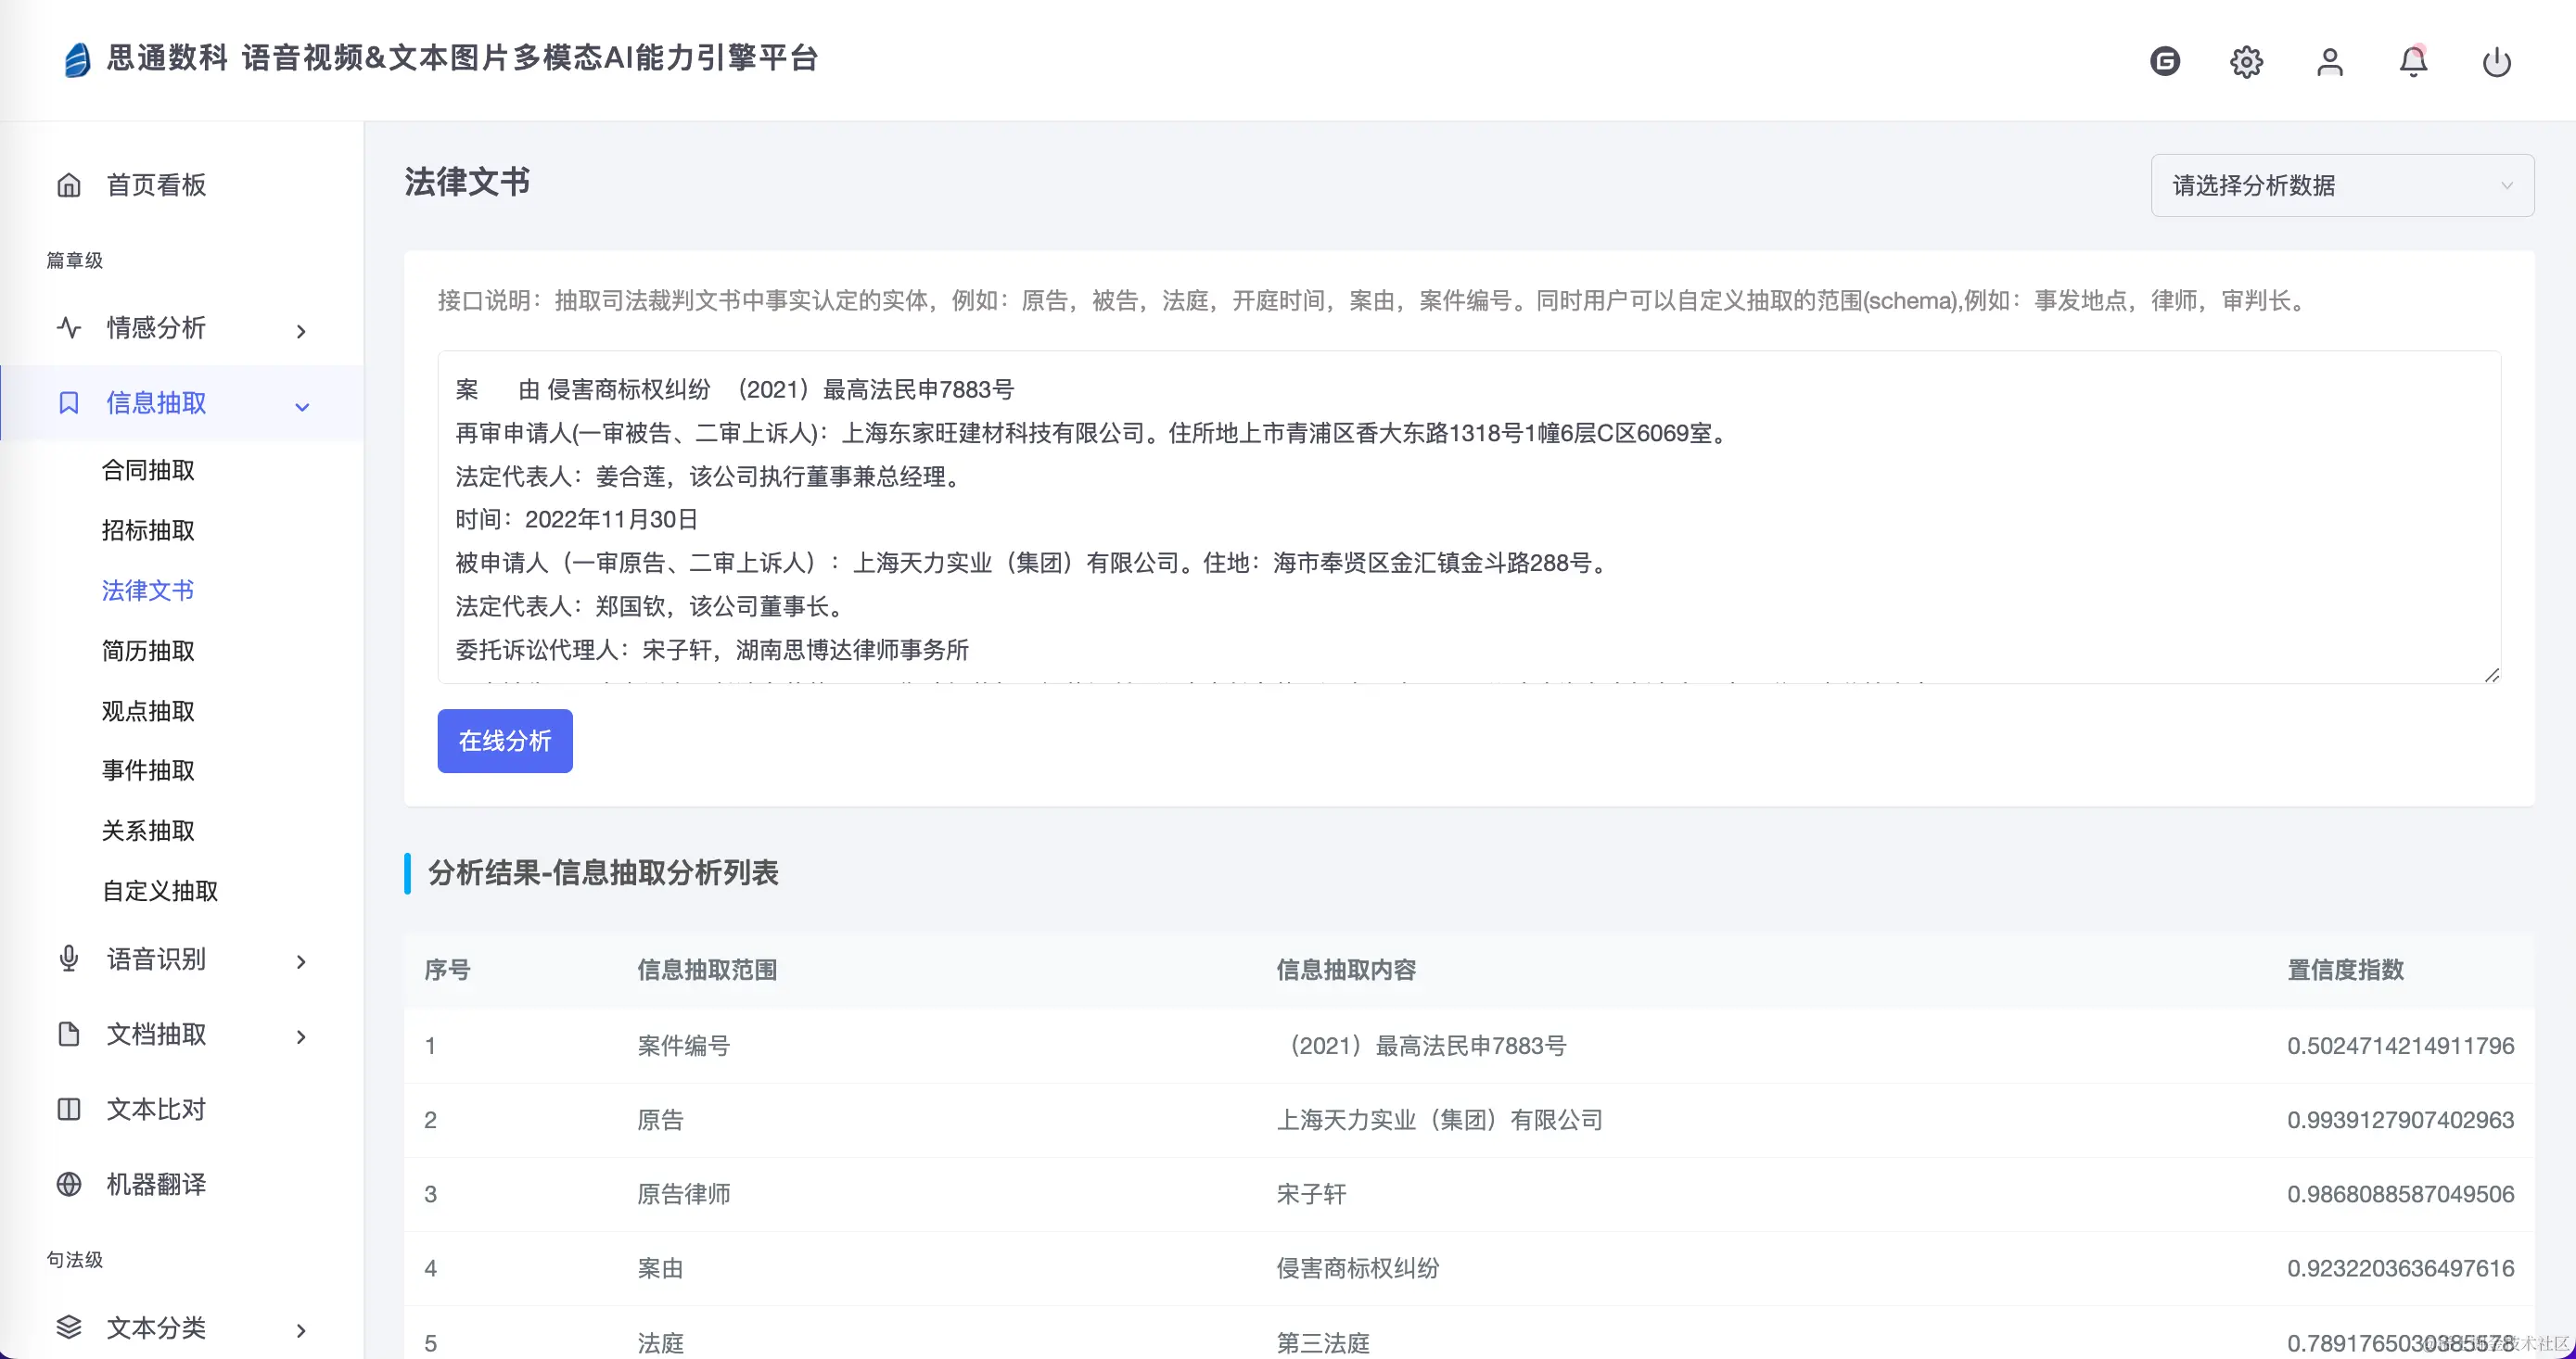This screenshot has width=2576, height=1359.
Task: Open the 首页看板 home icon
Action: tap(68, 185)
